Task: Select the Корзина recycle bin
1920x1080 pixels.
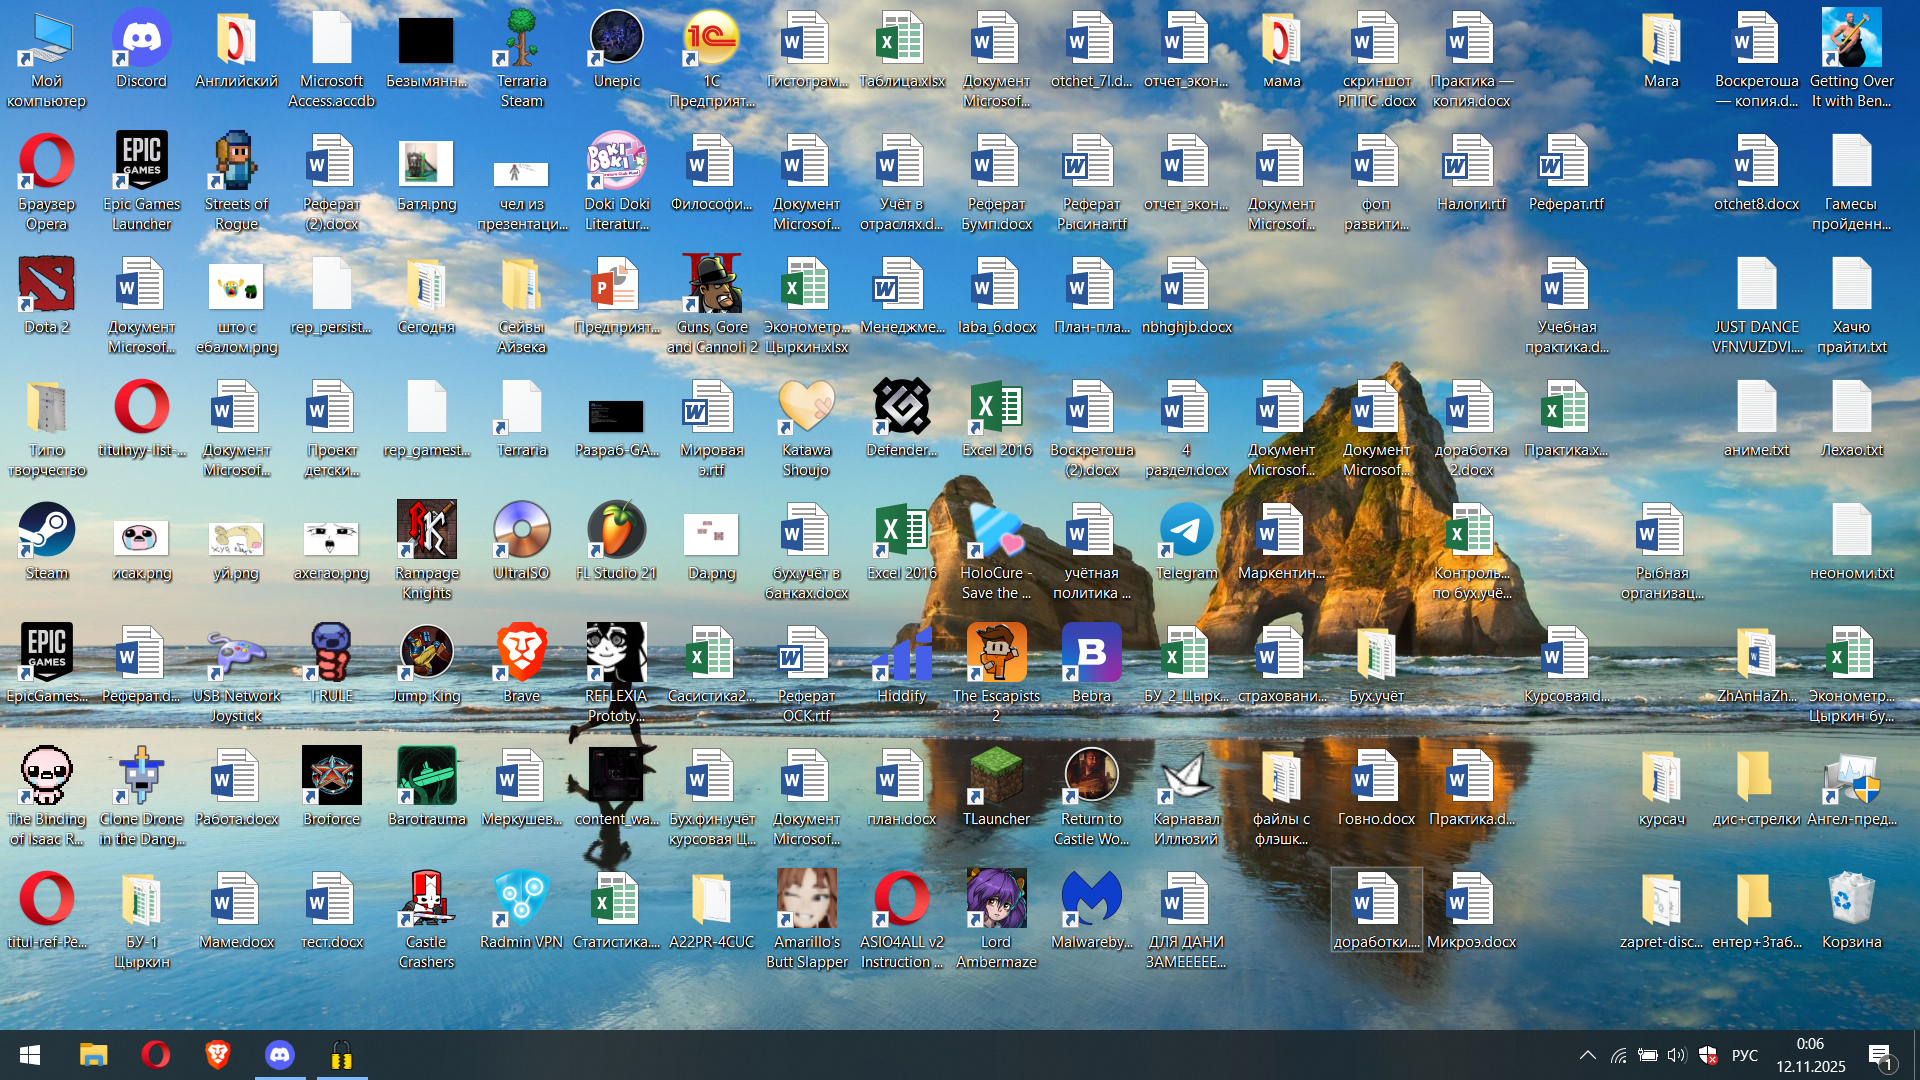Action: coord(1852,911)
